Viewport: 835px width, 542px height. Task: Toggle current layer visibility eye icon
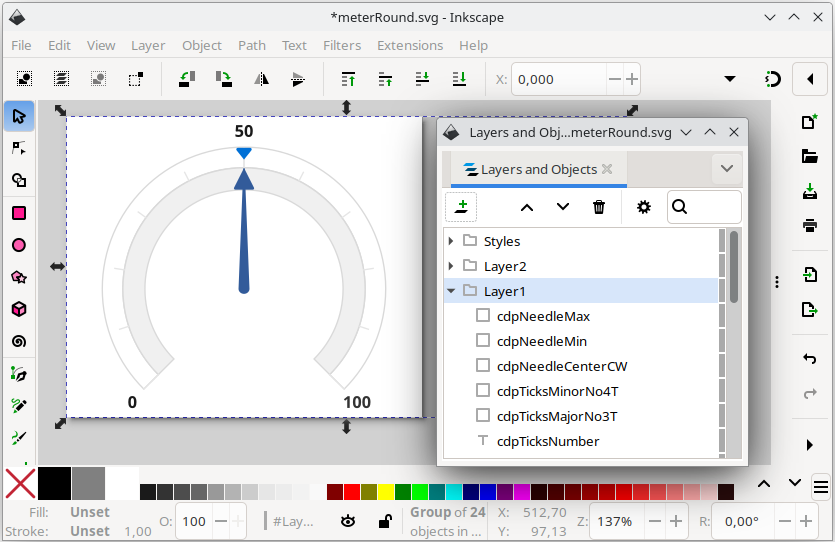348,521
